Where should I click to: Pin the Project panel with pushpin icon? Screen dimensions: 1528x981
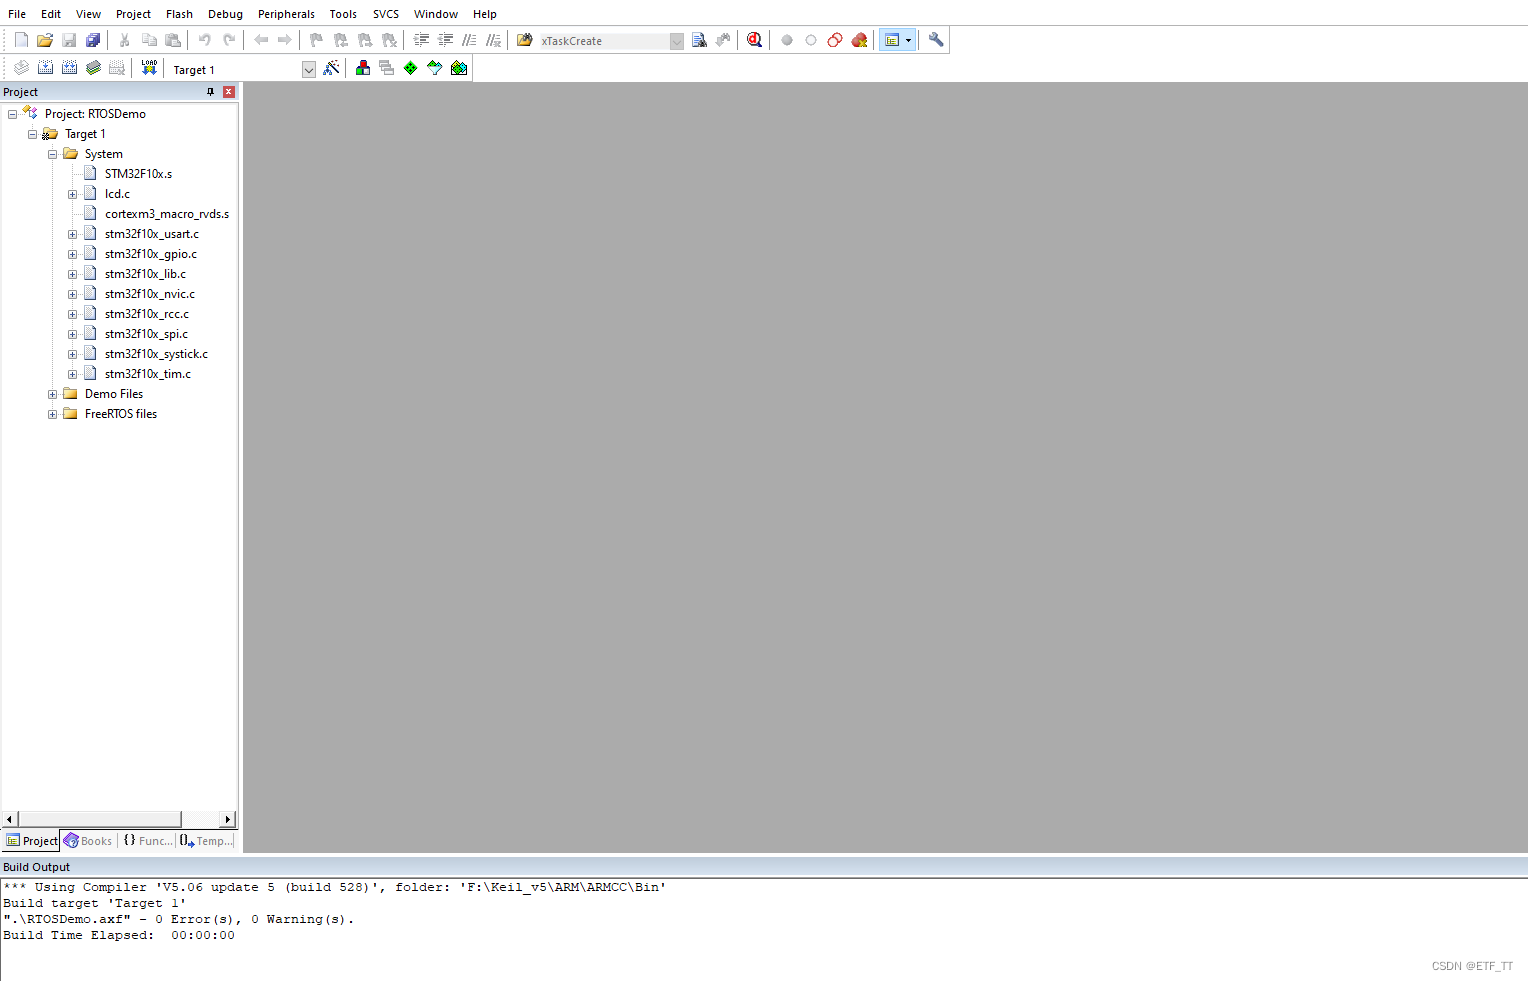[210, 91]
